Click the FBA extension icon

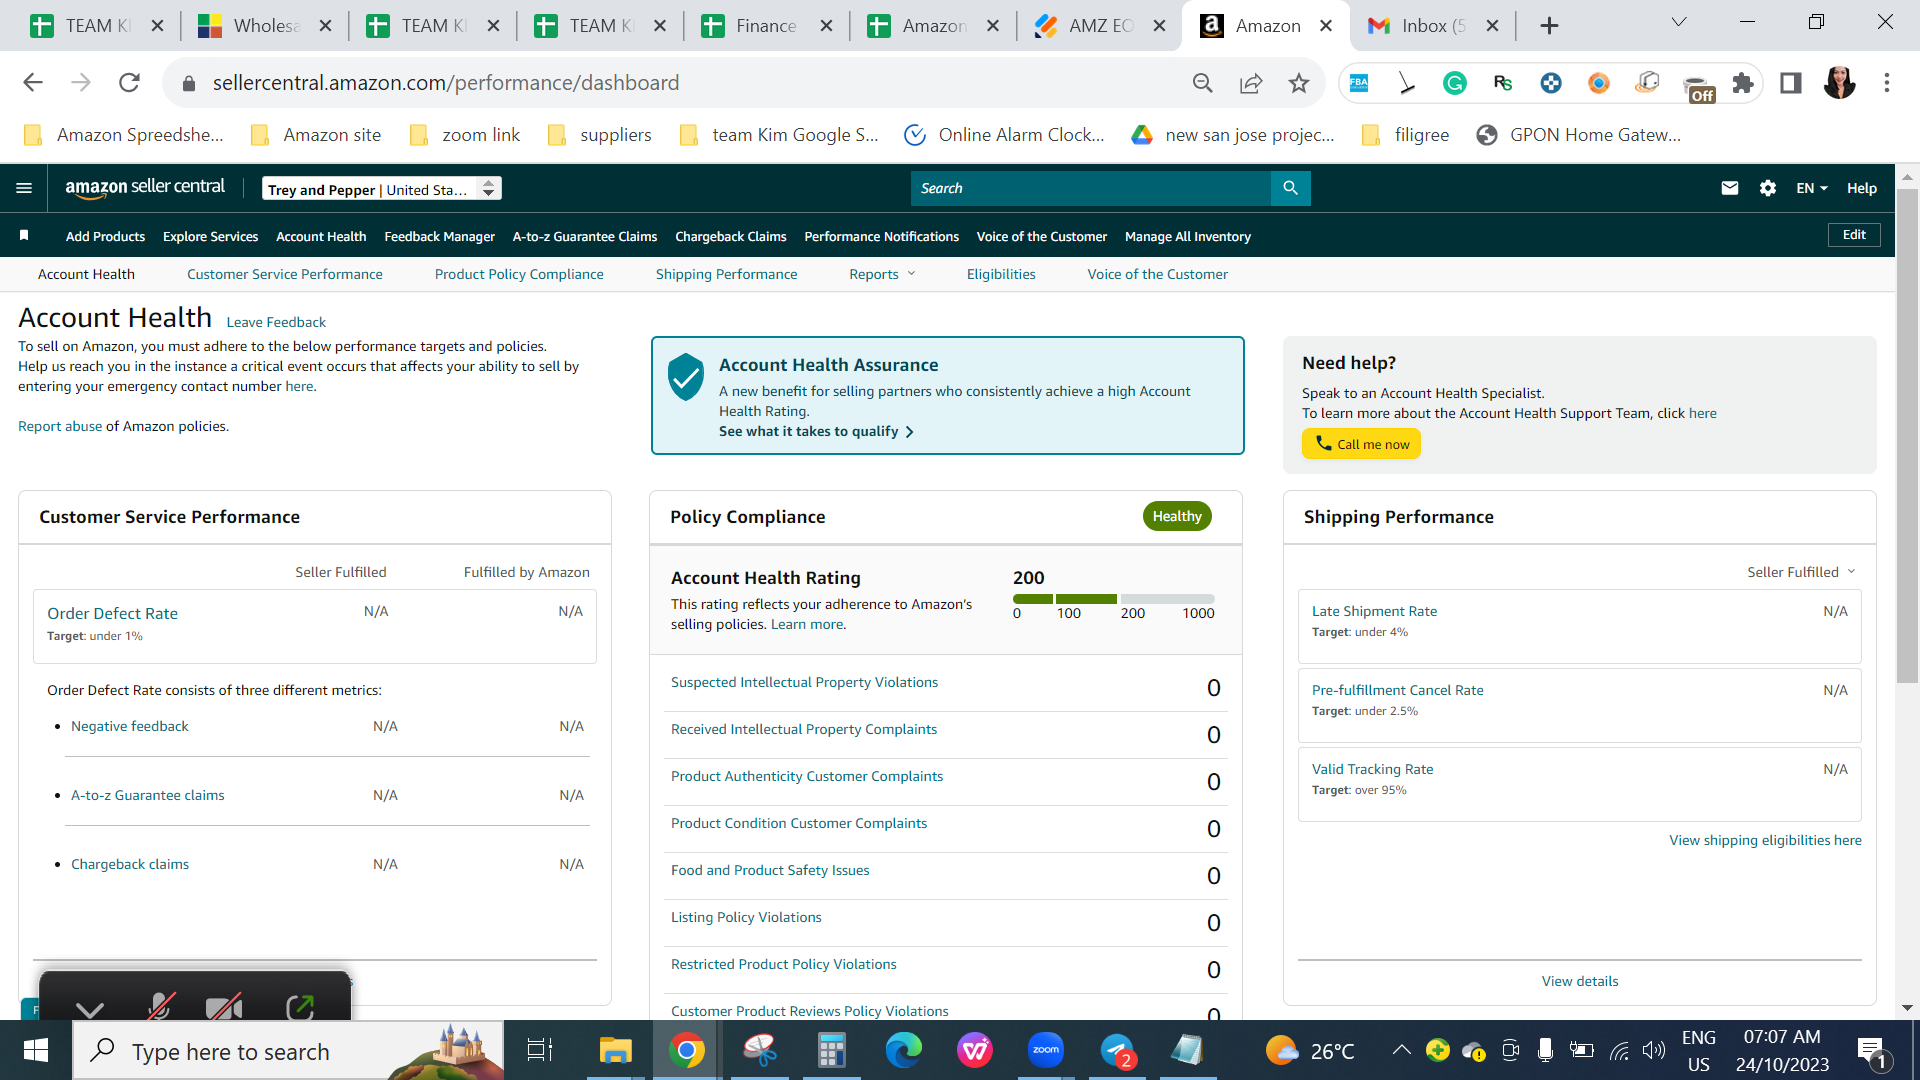(1359, 83)
